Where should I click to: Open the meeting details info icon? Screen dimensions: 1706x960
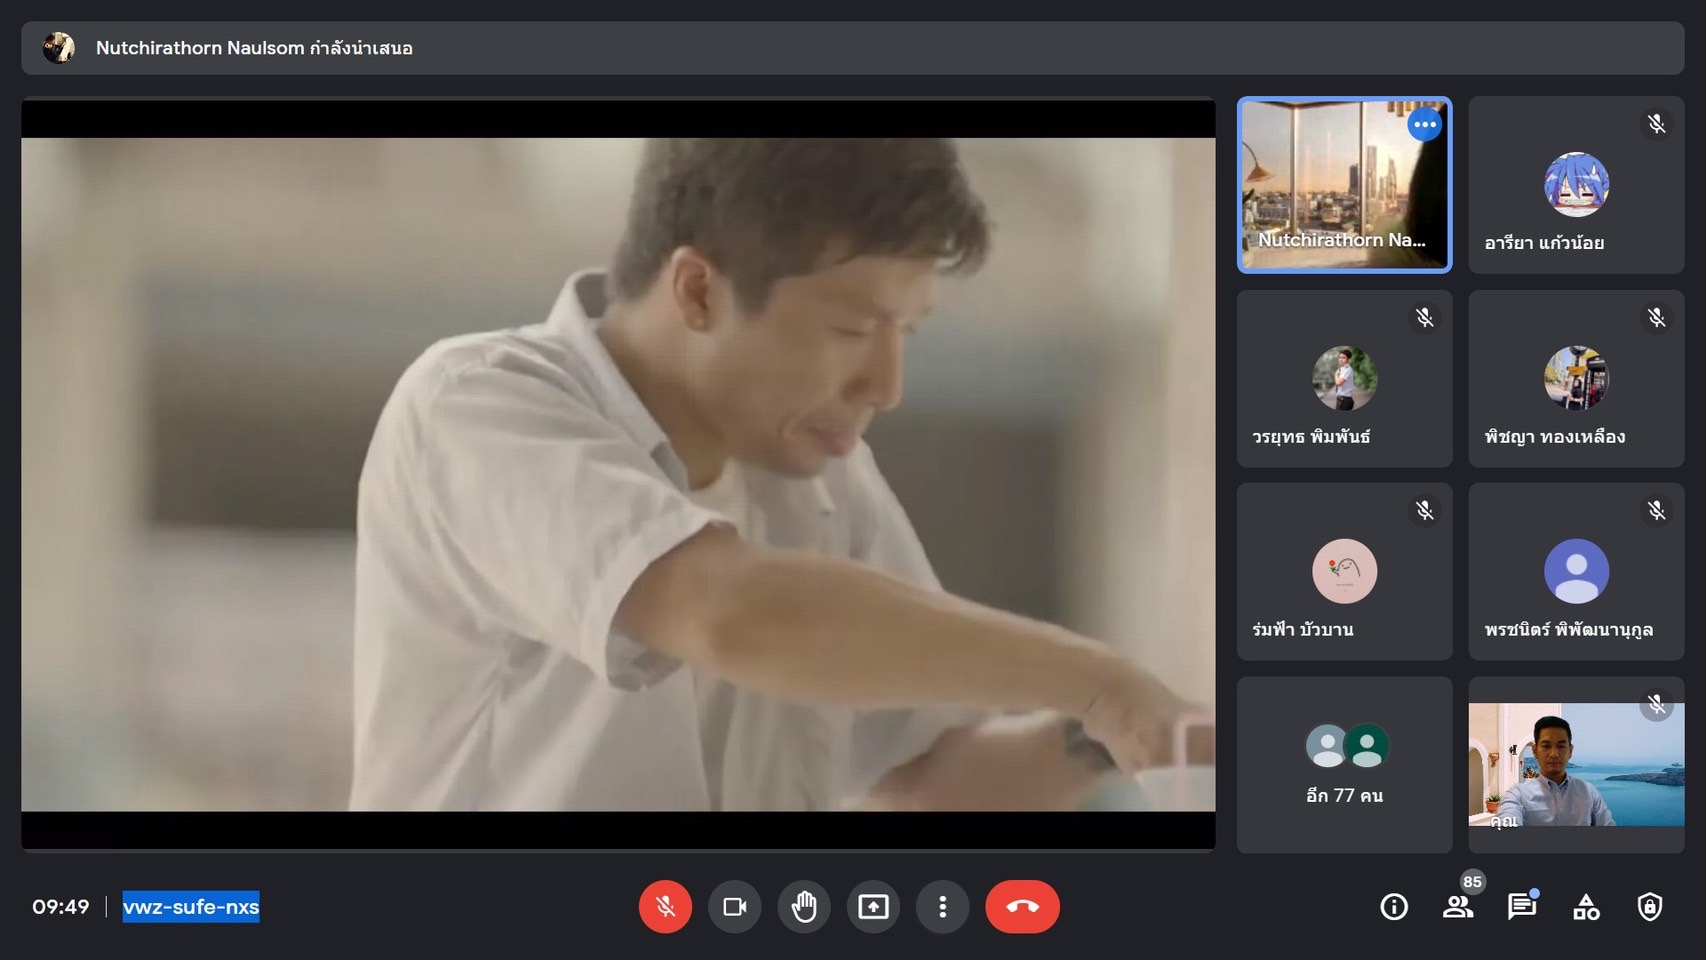pyautogui.click(x=1394, y=907)
